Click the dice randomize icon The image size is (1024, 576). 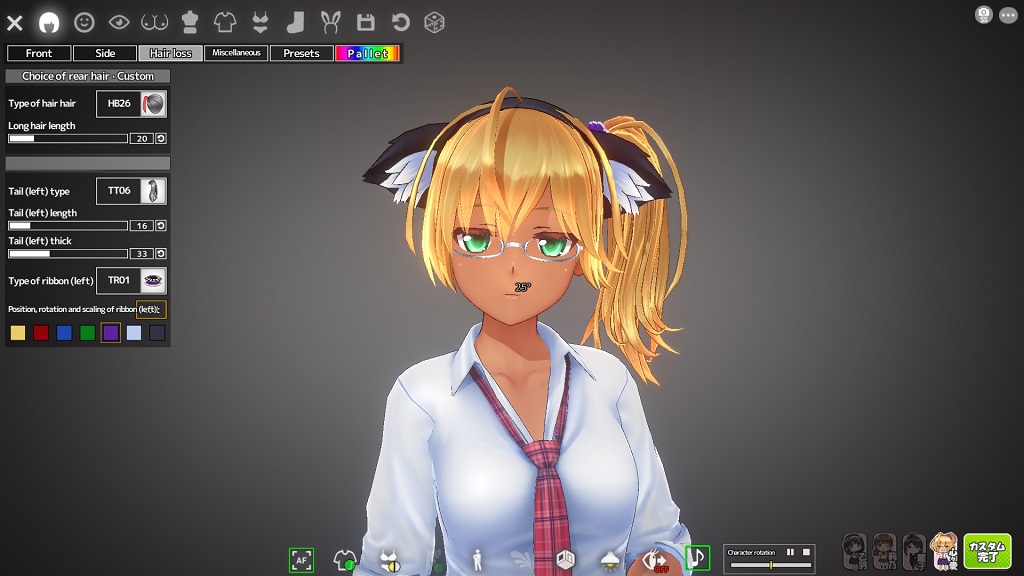pos(434,22)
